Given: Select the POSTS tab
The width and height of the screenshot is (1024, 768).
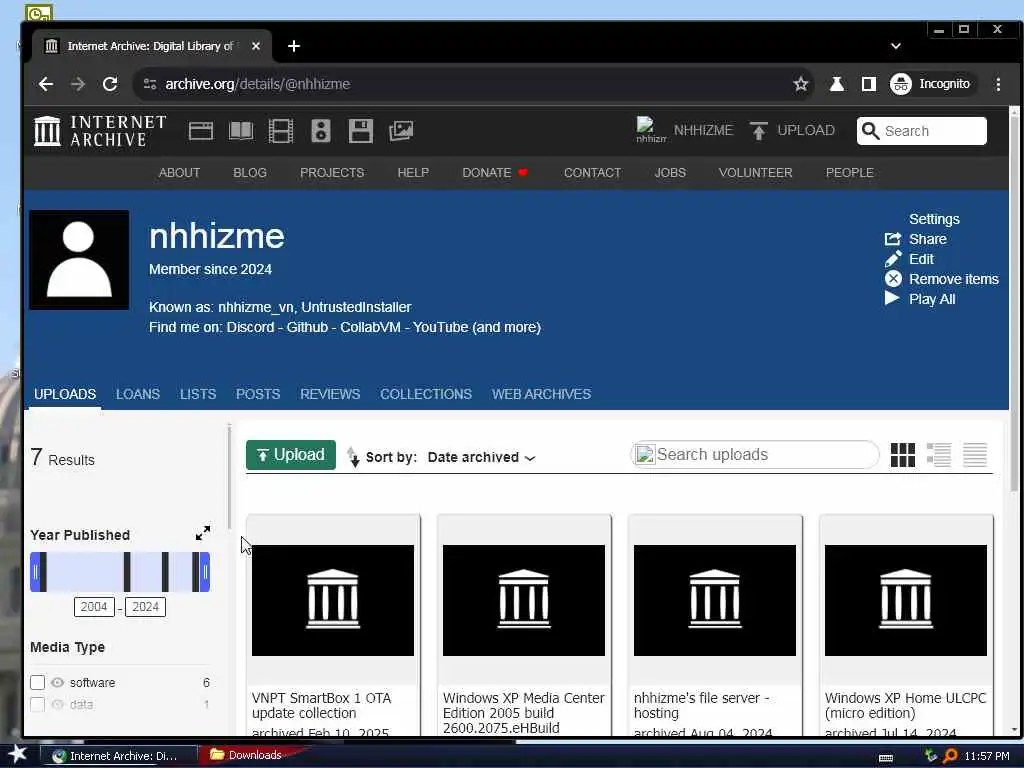Looking at the screenshot, I should [258, 394].
